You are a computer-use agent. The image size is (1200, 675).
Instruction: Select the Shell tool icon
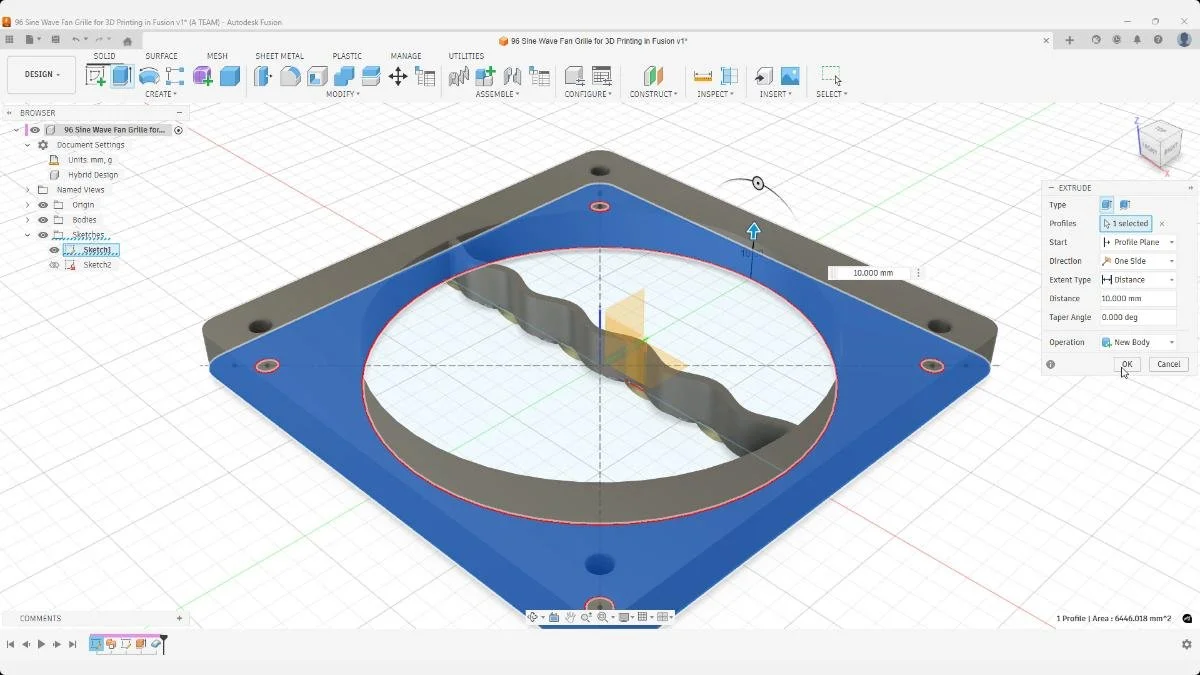click(x=317, y=76)
